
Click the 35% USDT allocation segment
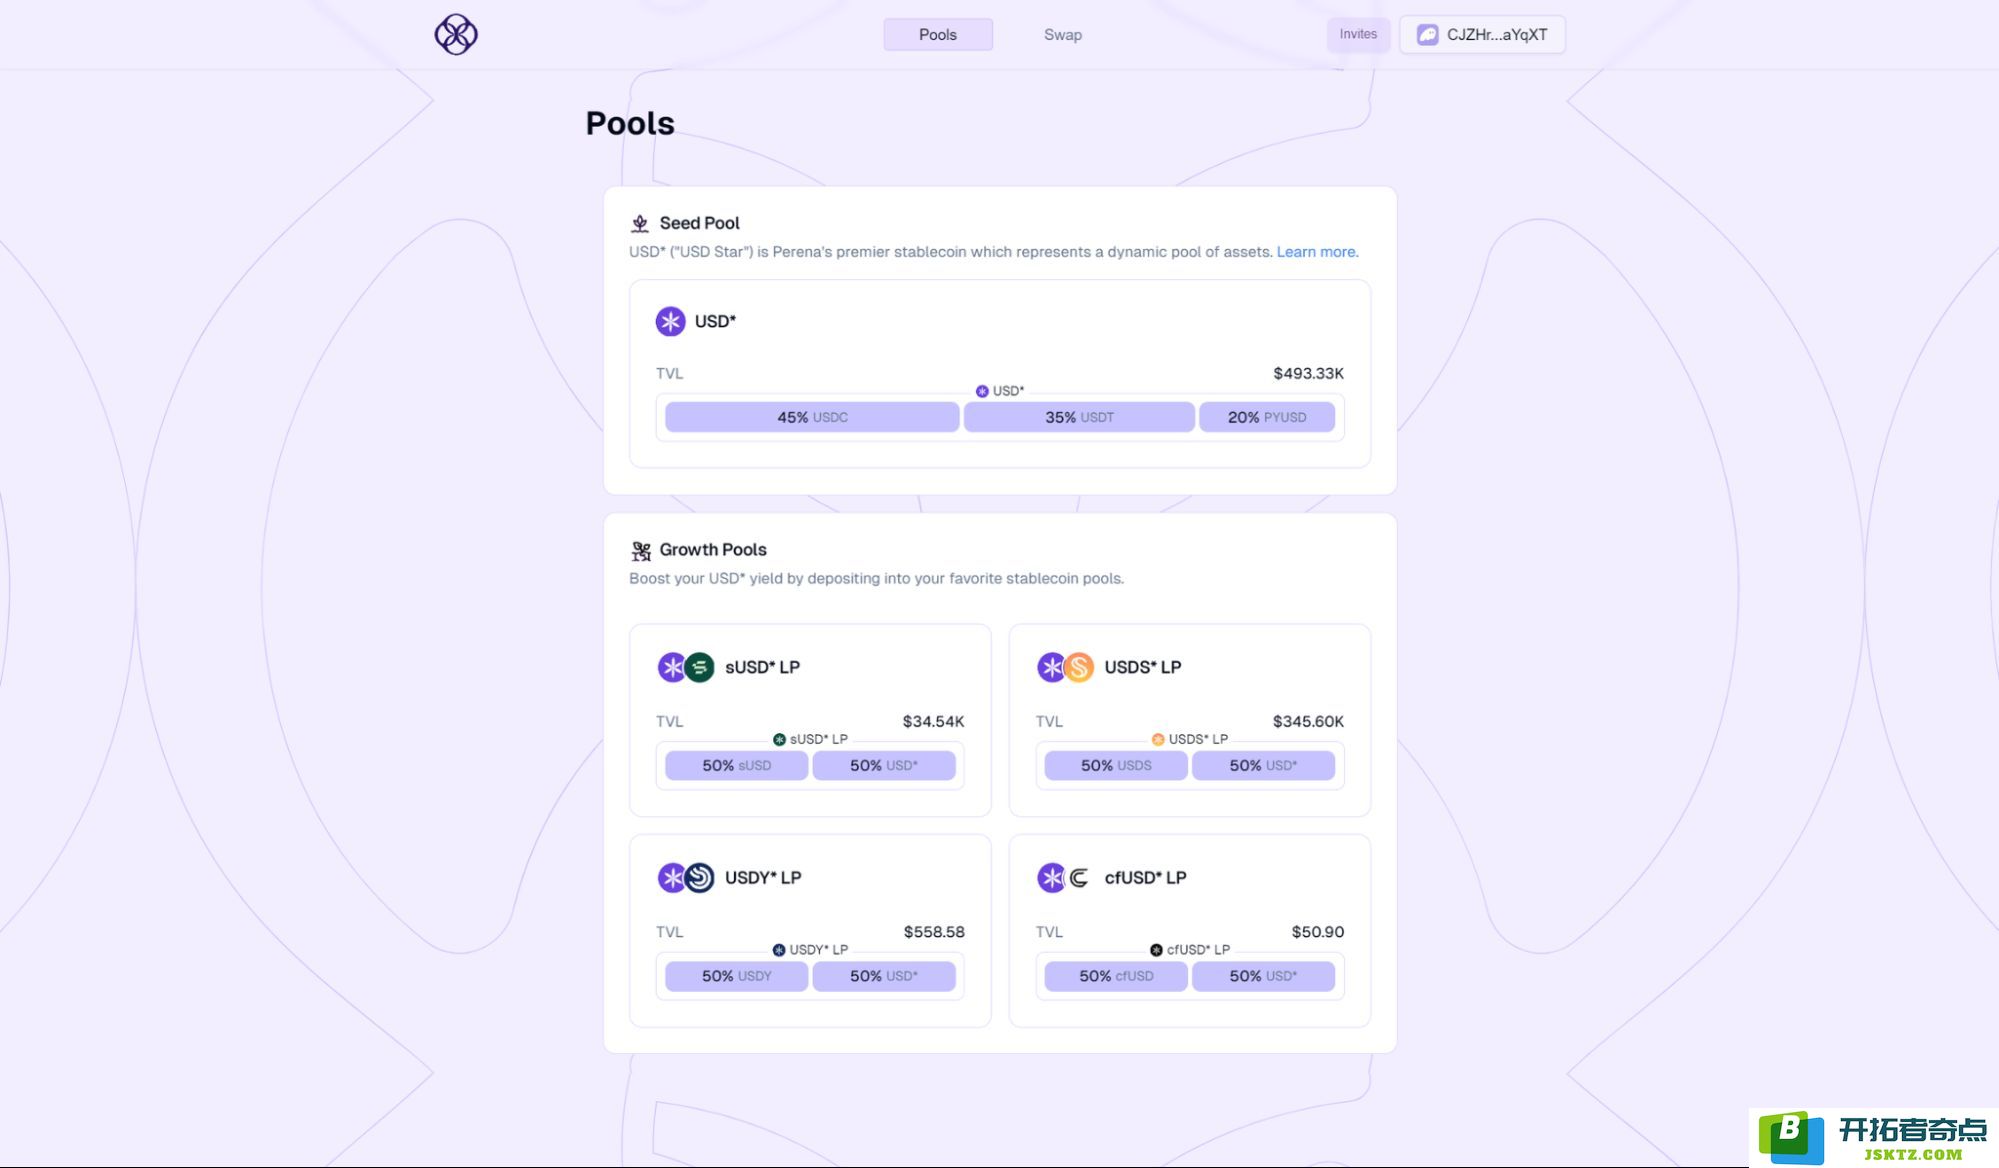(x=1079, y=417)
